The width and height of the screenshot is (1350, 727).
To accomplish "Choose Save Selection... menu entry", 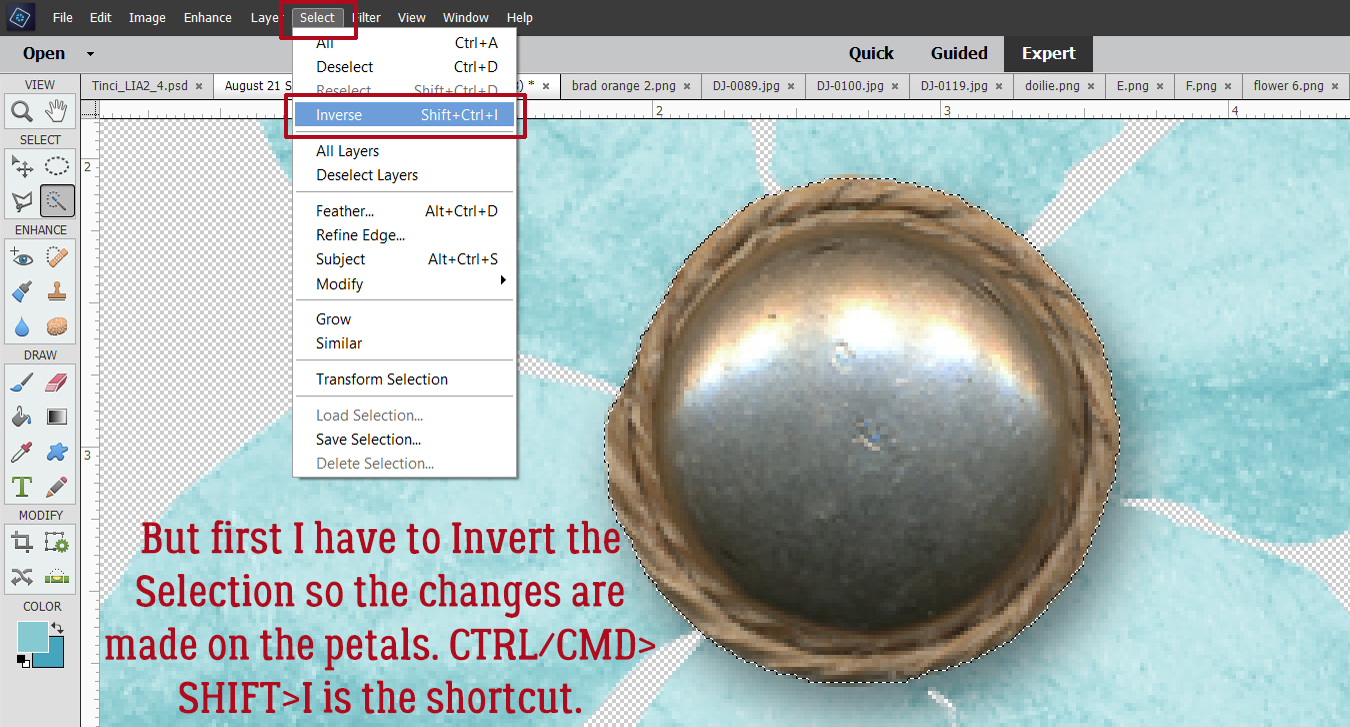I will click(x=404, y=439).
